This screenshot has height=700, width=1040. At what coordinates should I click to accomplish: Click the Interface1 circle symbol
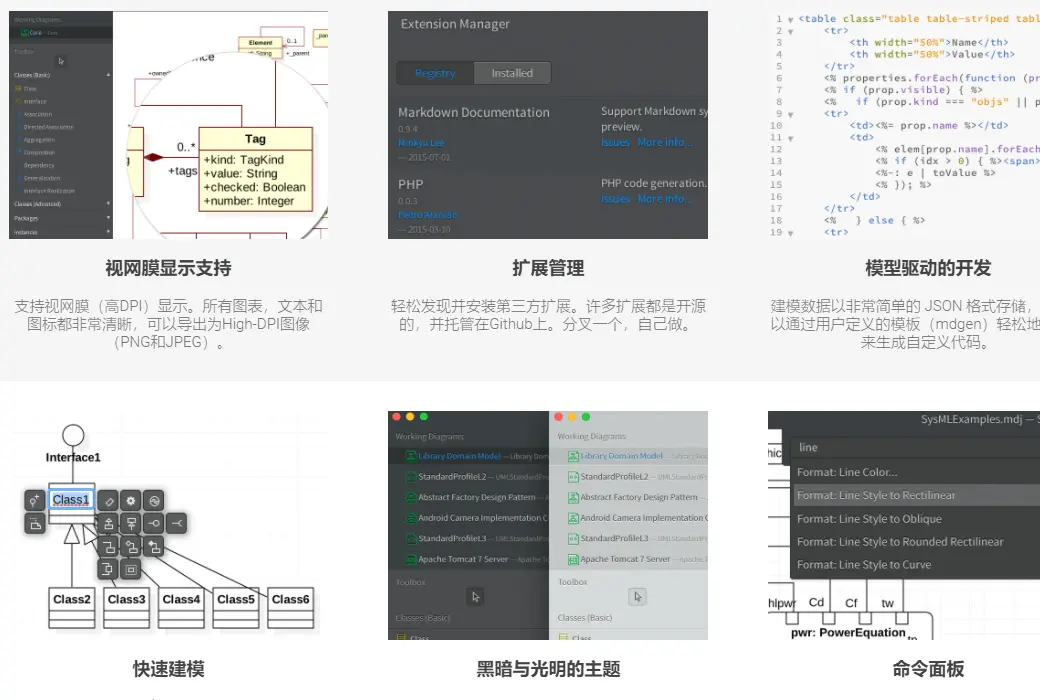click(73, 435)
